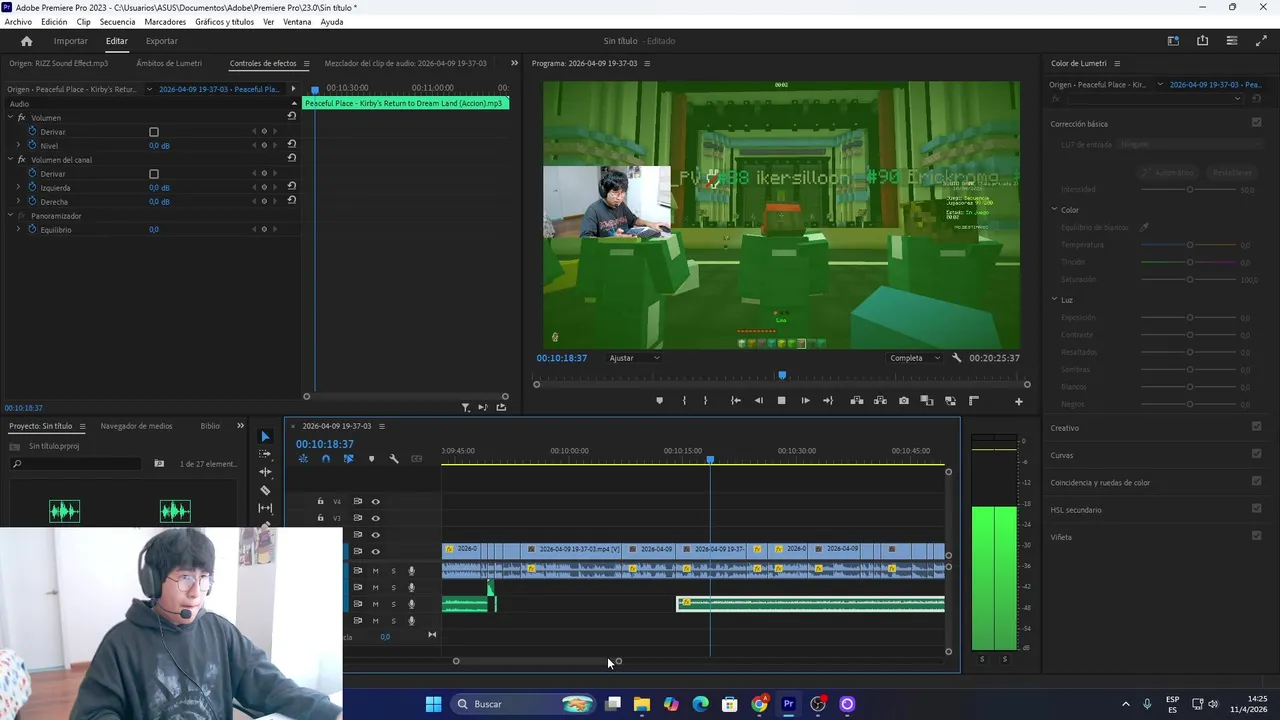The image size is (1280, 720).
Task: Toggle insert sequences as nests icon
Action: [303, 459]
